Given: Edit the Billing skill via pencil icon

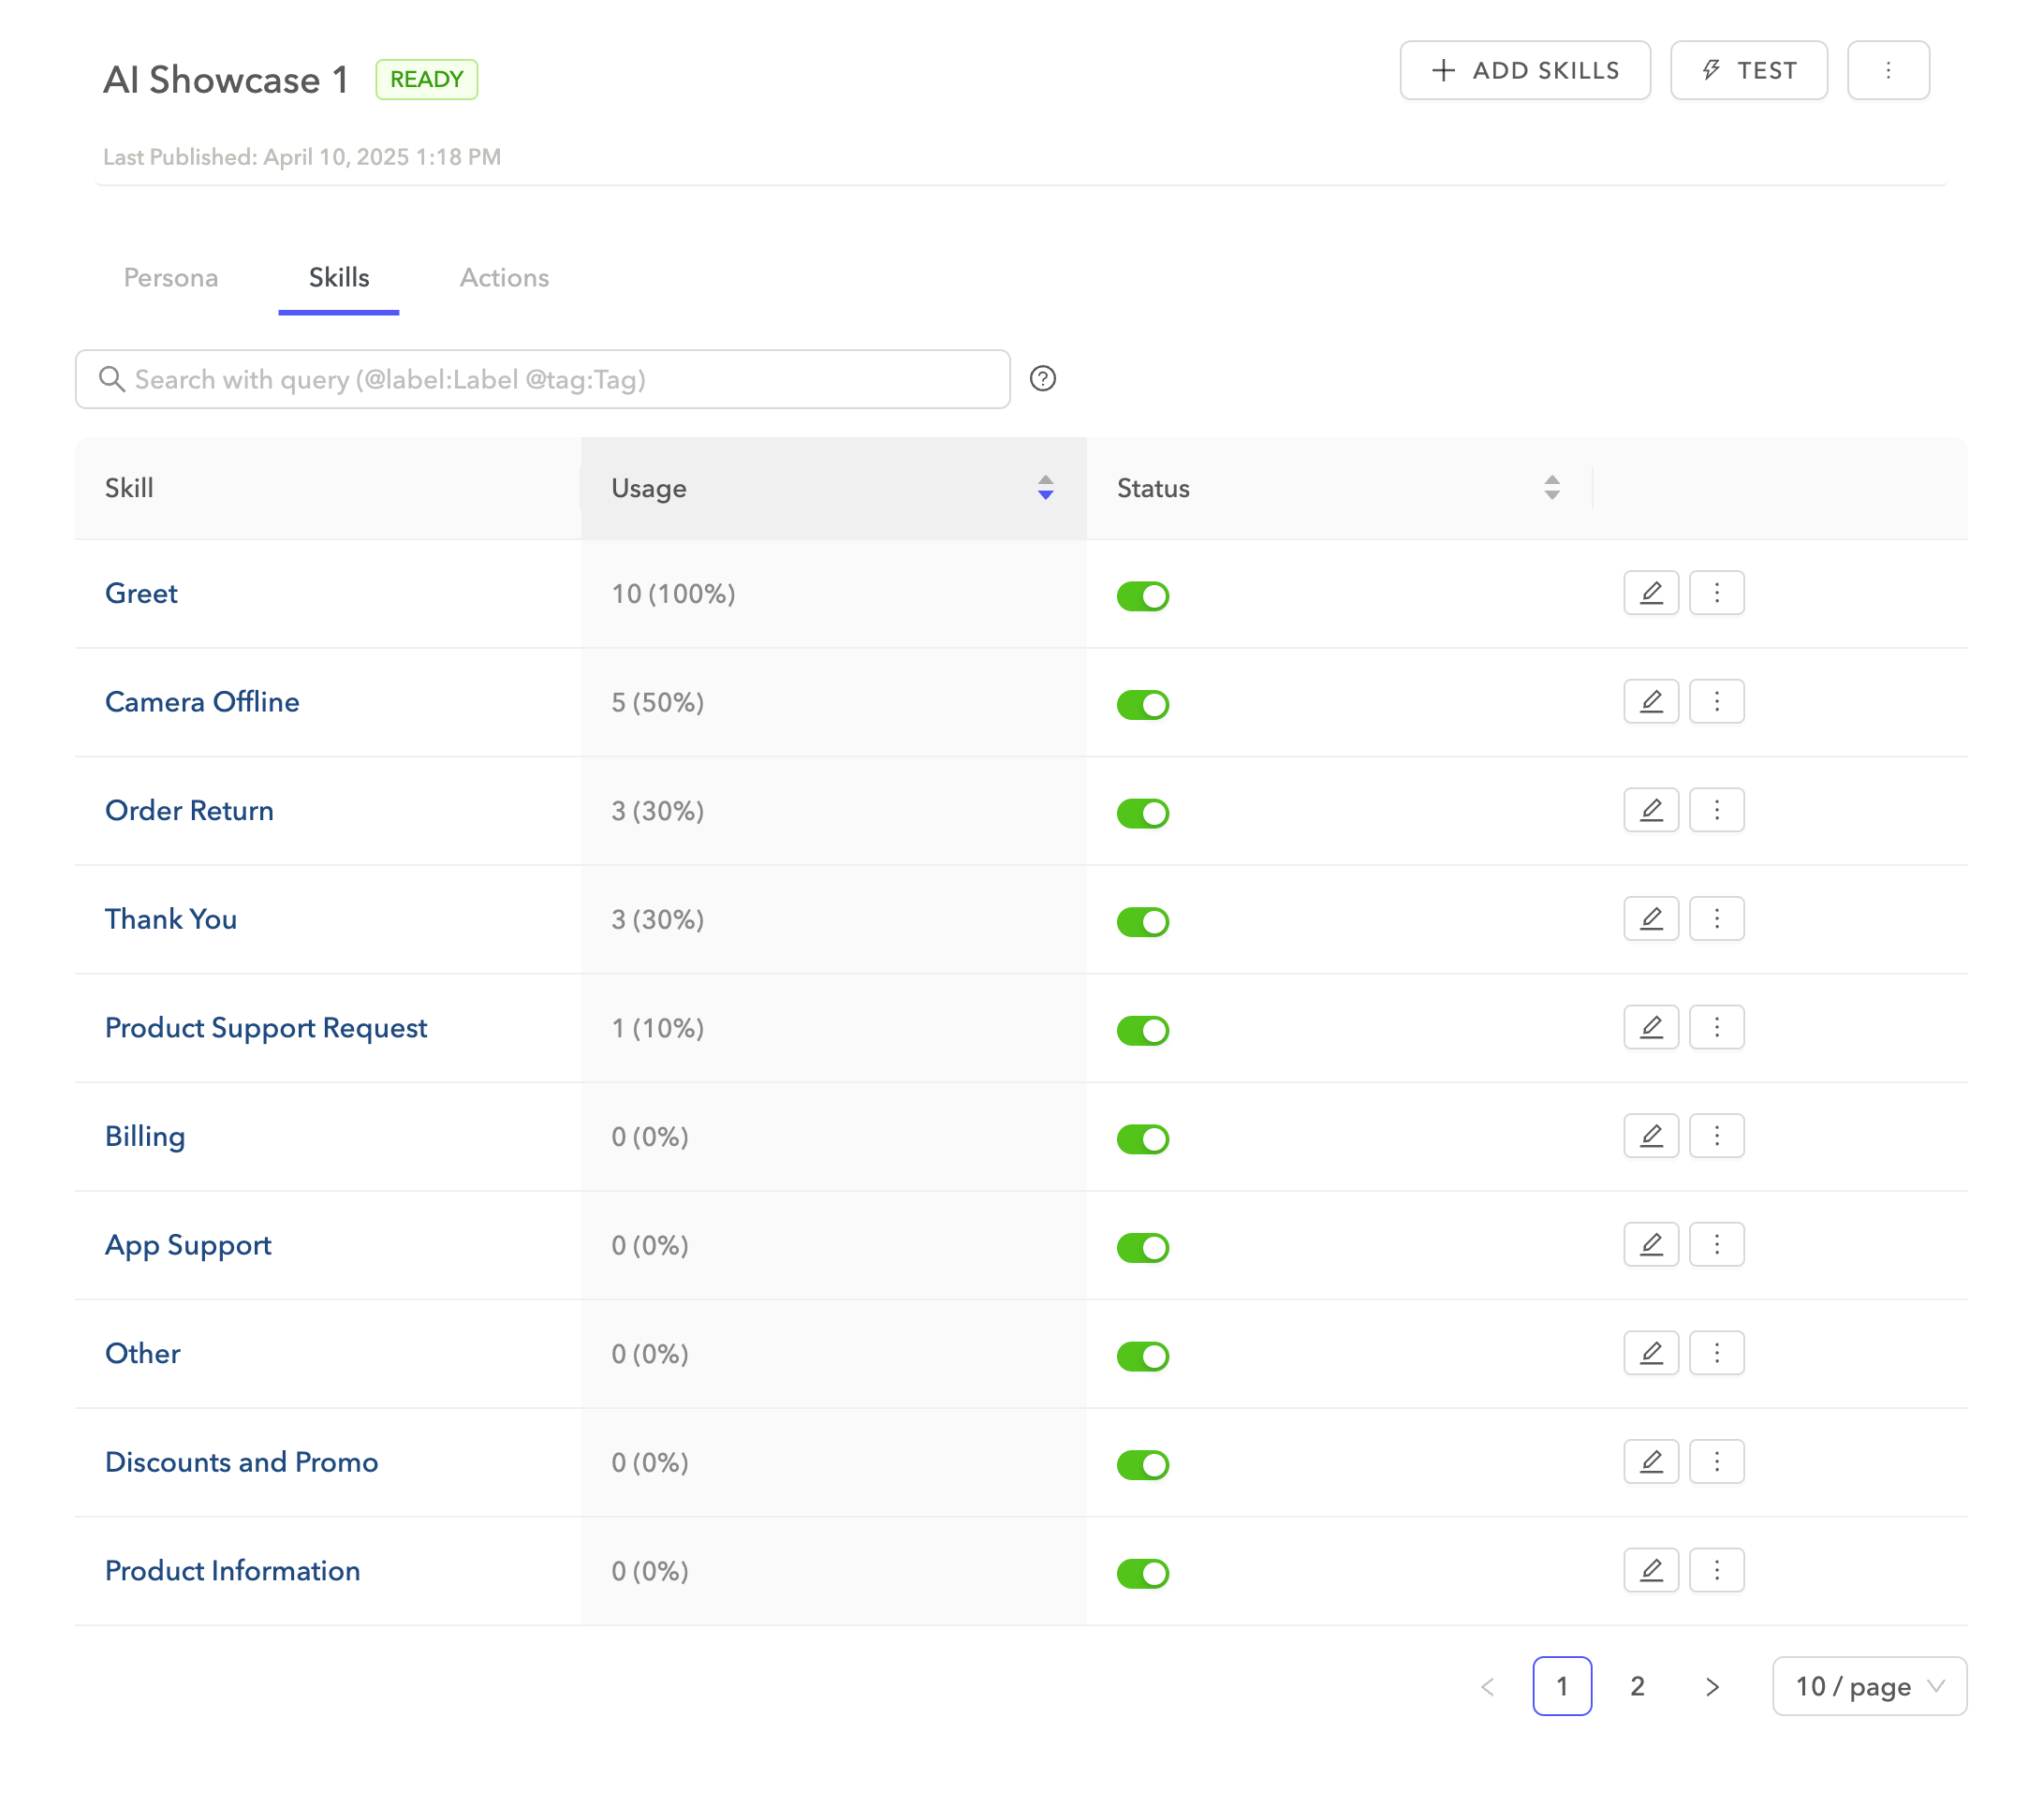Looking at the screenshot, I should 1650,1136.
